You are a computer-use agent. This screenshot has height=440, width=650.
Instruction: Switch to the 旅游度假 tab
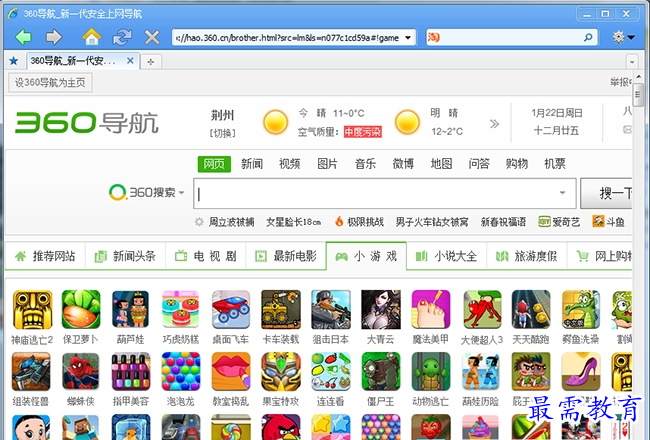527,256
